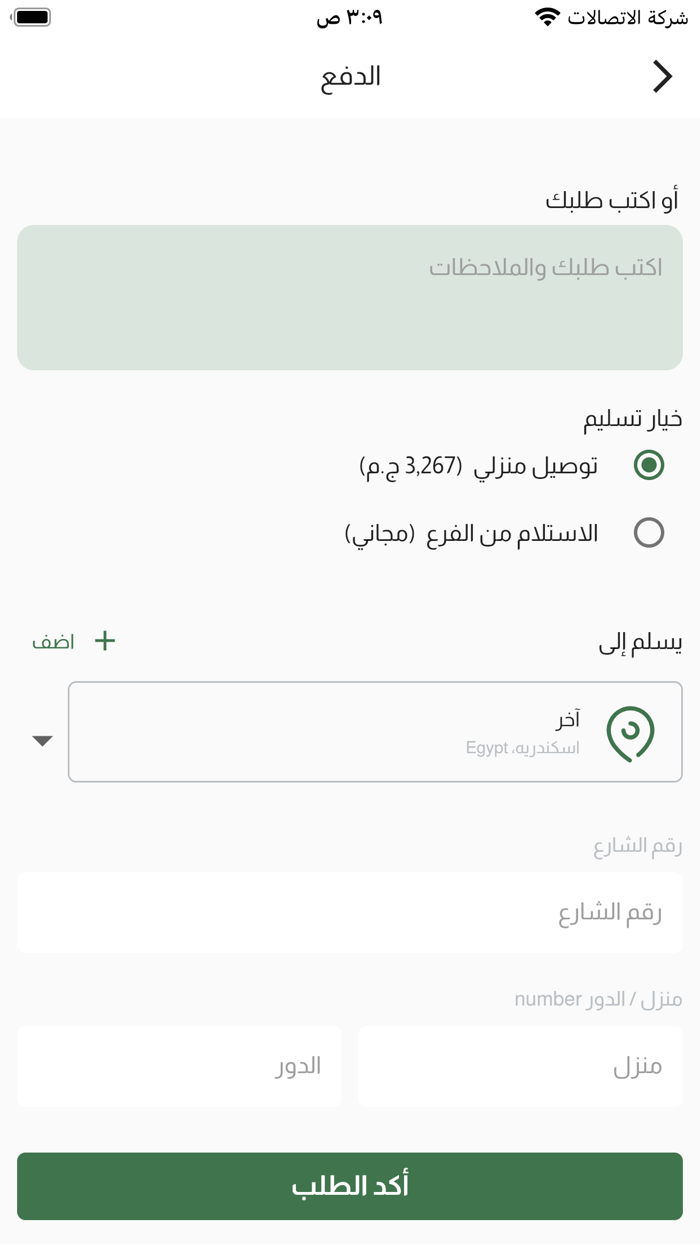Focus the الدور floor input field

(x=179, y=1066)
